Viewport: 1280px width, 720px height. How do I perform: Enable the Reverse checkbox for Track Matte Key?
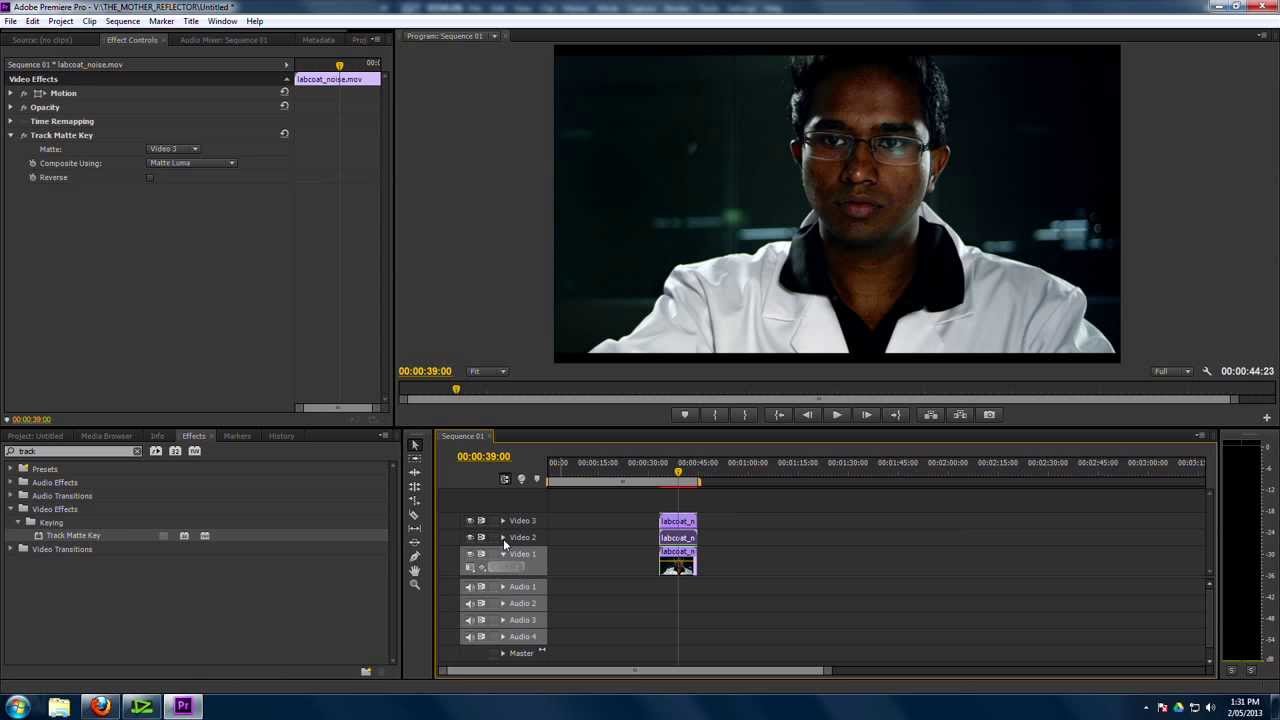(150, 178)
